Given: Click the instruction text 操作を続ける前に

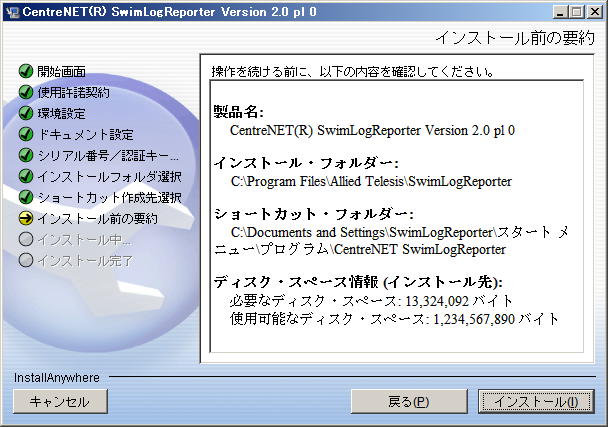Looking at the screenshot, I should [352, 72].
